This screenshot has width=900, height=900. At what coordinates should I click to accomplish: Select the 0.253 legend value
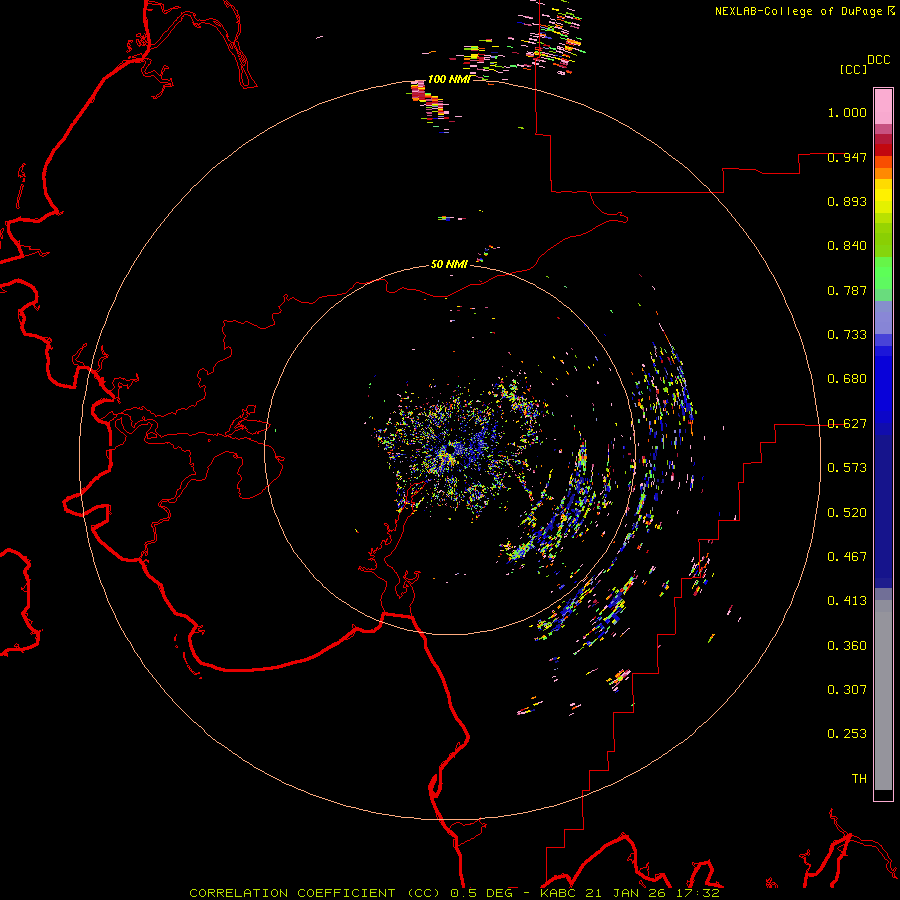click(847, 734)
